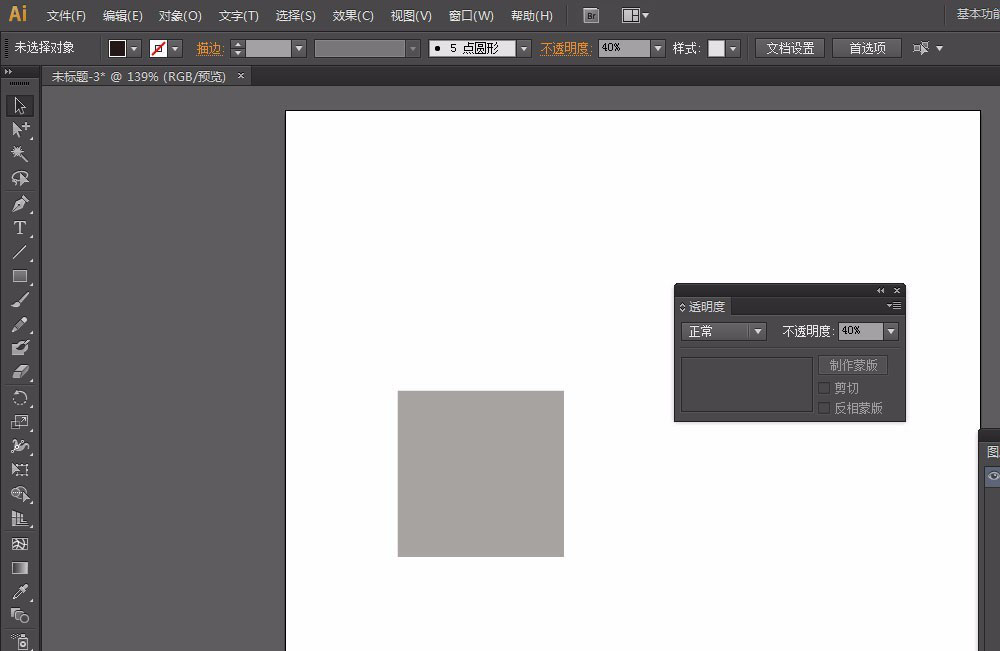Activate the Magic Wand tool
This screenshot has width=1000, height=651.
pos(19,154)
